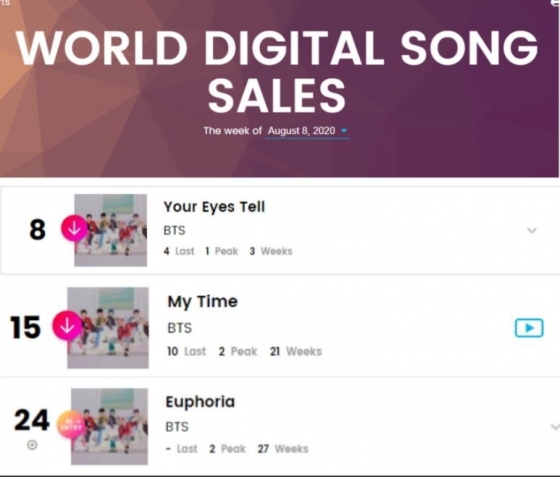Click the Re-Entry badge on Euphoria
Screen dimensions: 560x477
click(71, 424)
